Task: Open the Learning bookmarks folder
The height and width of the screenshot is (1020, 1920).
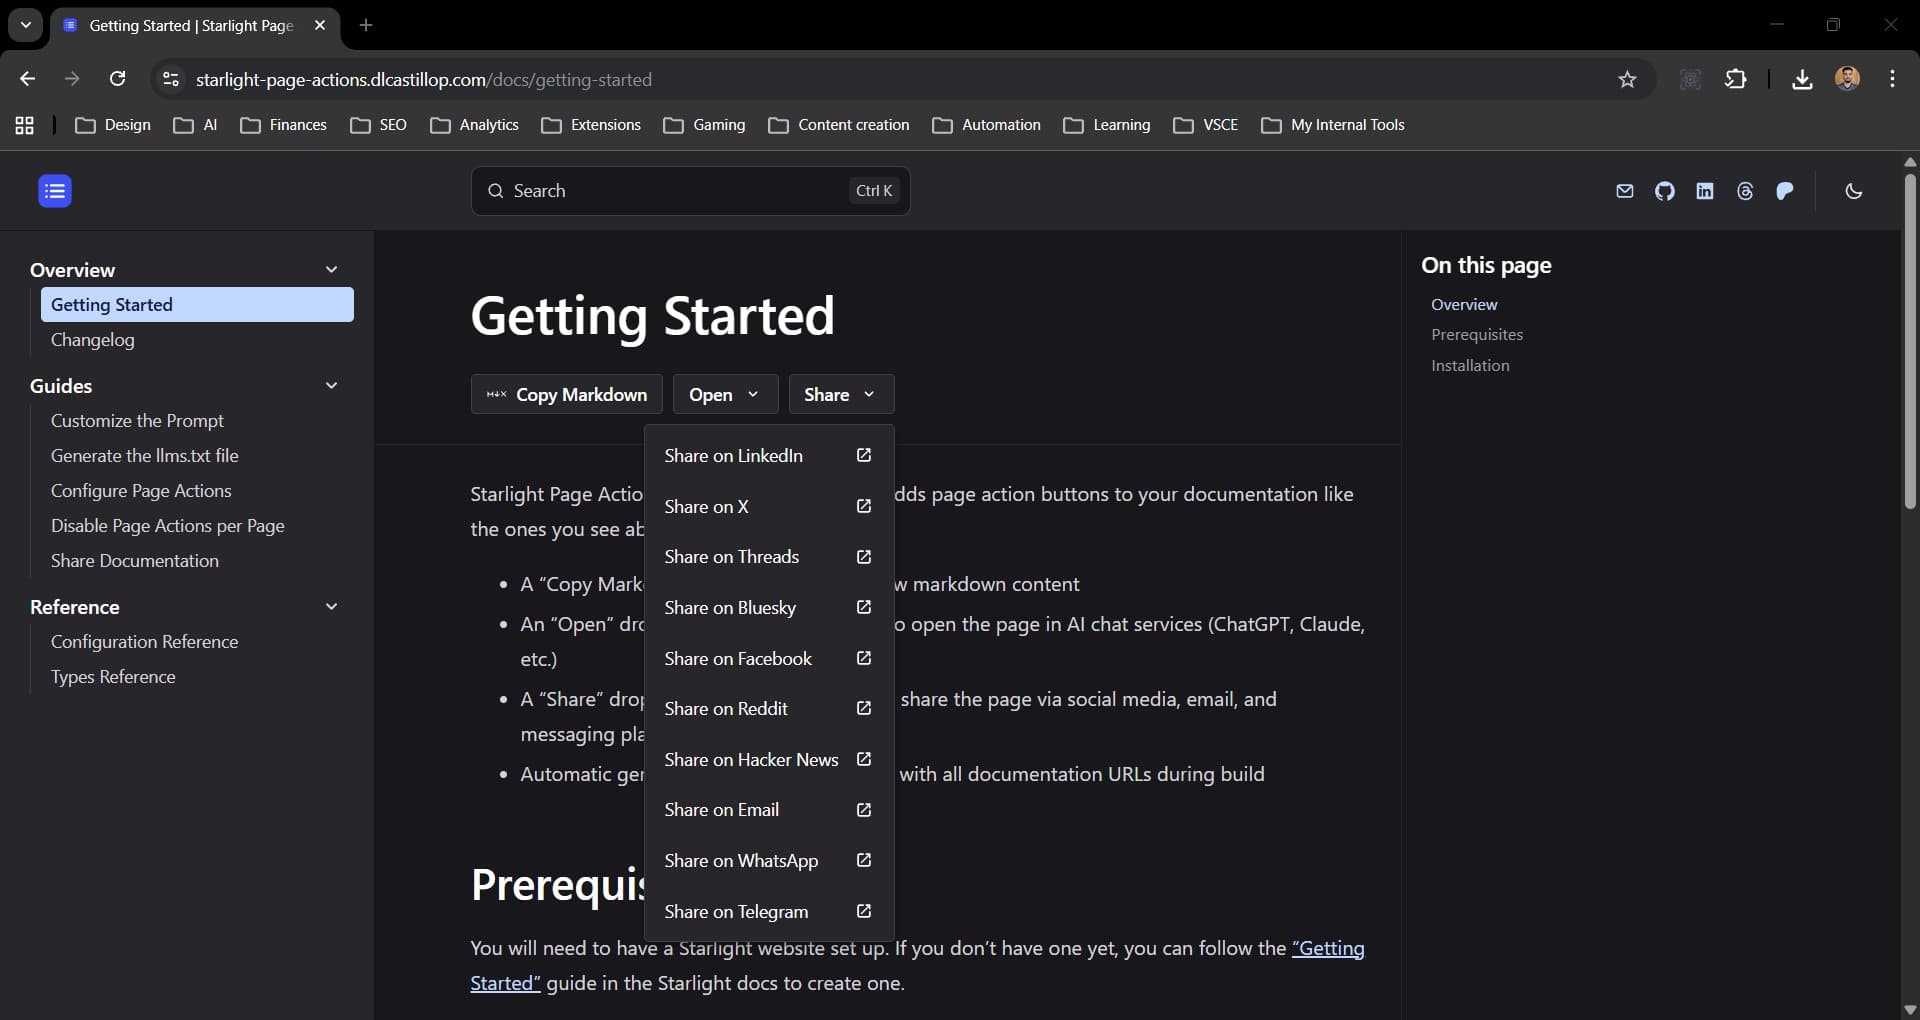Action: coord(1107,124)
